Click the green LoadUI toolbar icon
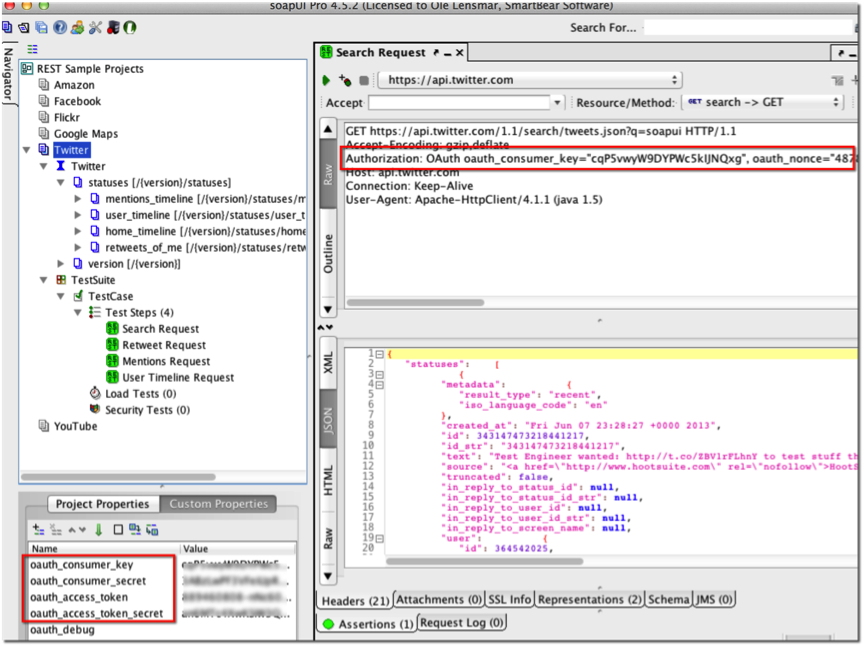Screen dimensions: 865x647 click(x=130, y=27)
